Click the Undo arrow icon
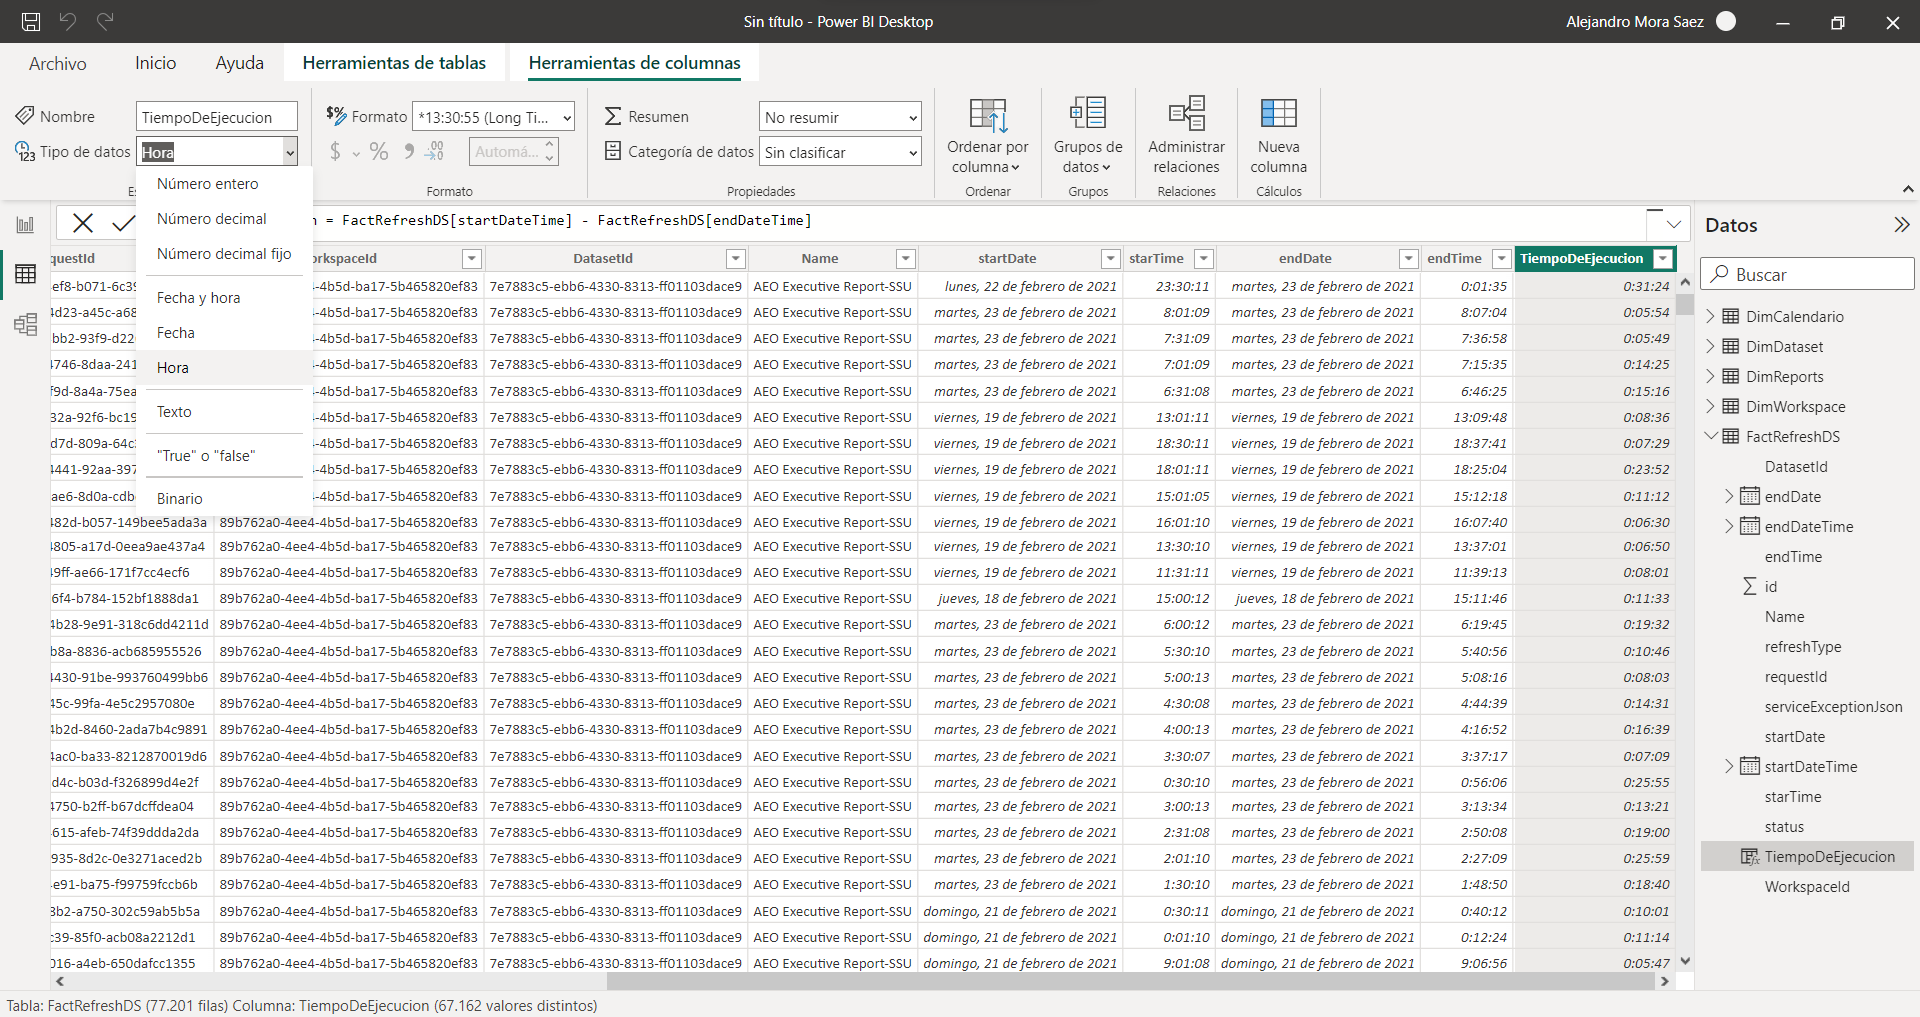 [x=68, y=21]
